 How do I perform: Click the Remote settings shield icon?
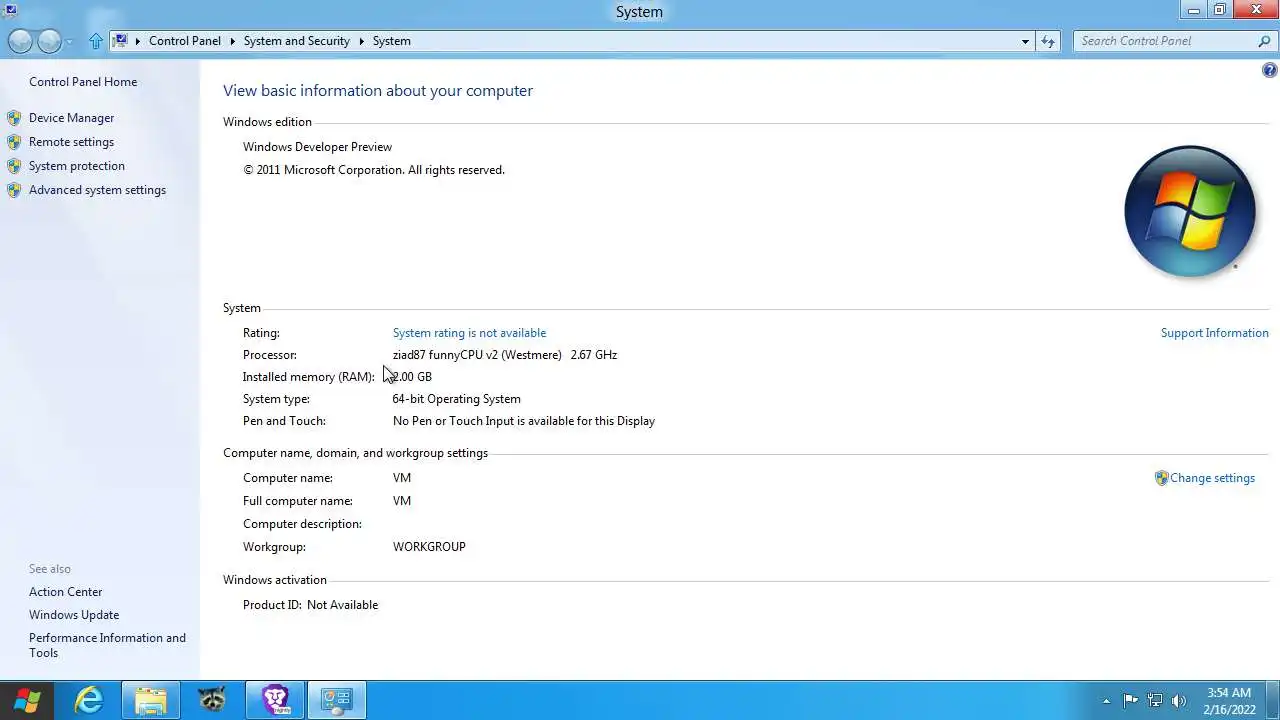(14, 142)
